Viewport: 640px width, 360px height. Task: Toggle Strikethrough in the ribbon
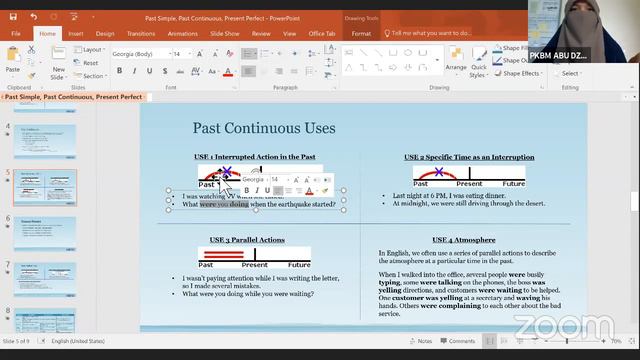pyautogui.click(x=180, y=71)
